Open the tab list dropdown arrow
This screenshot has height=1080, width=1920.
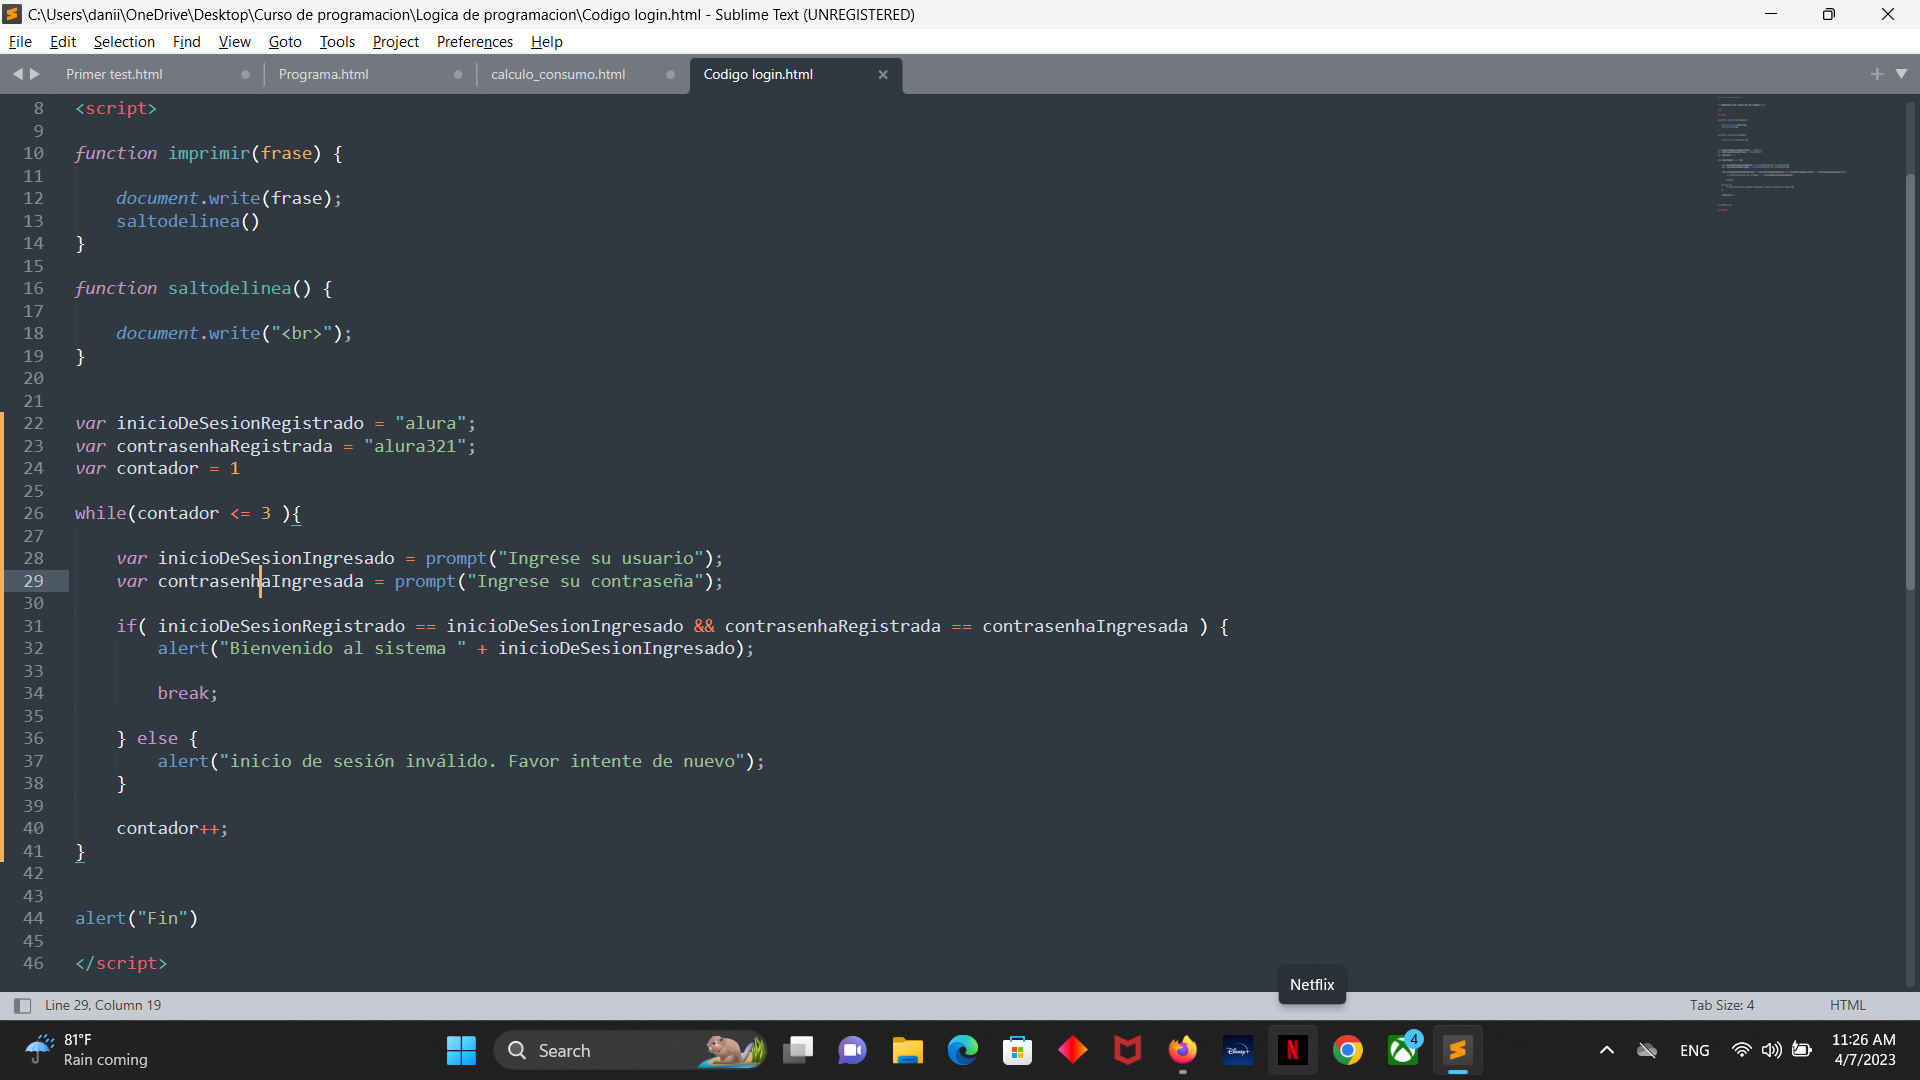pos(1901,74)
